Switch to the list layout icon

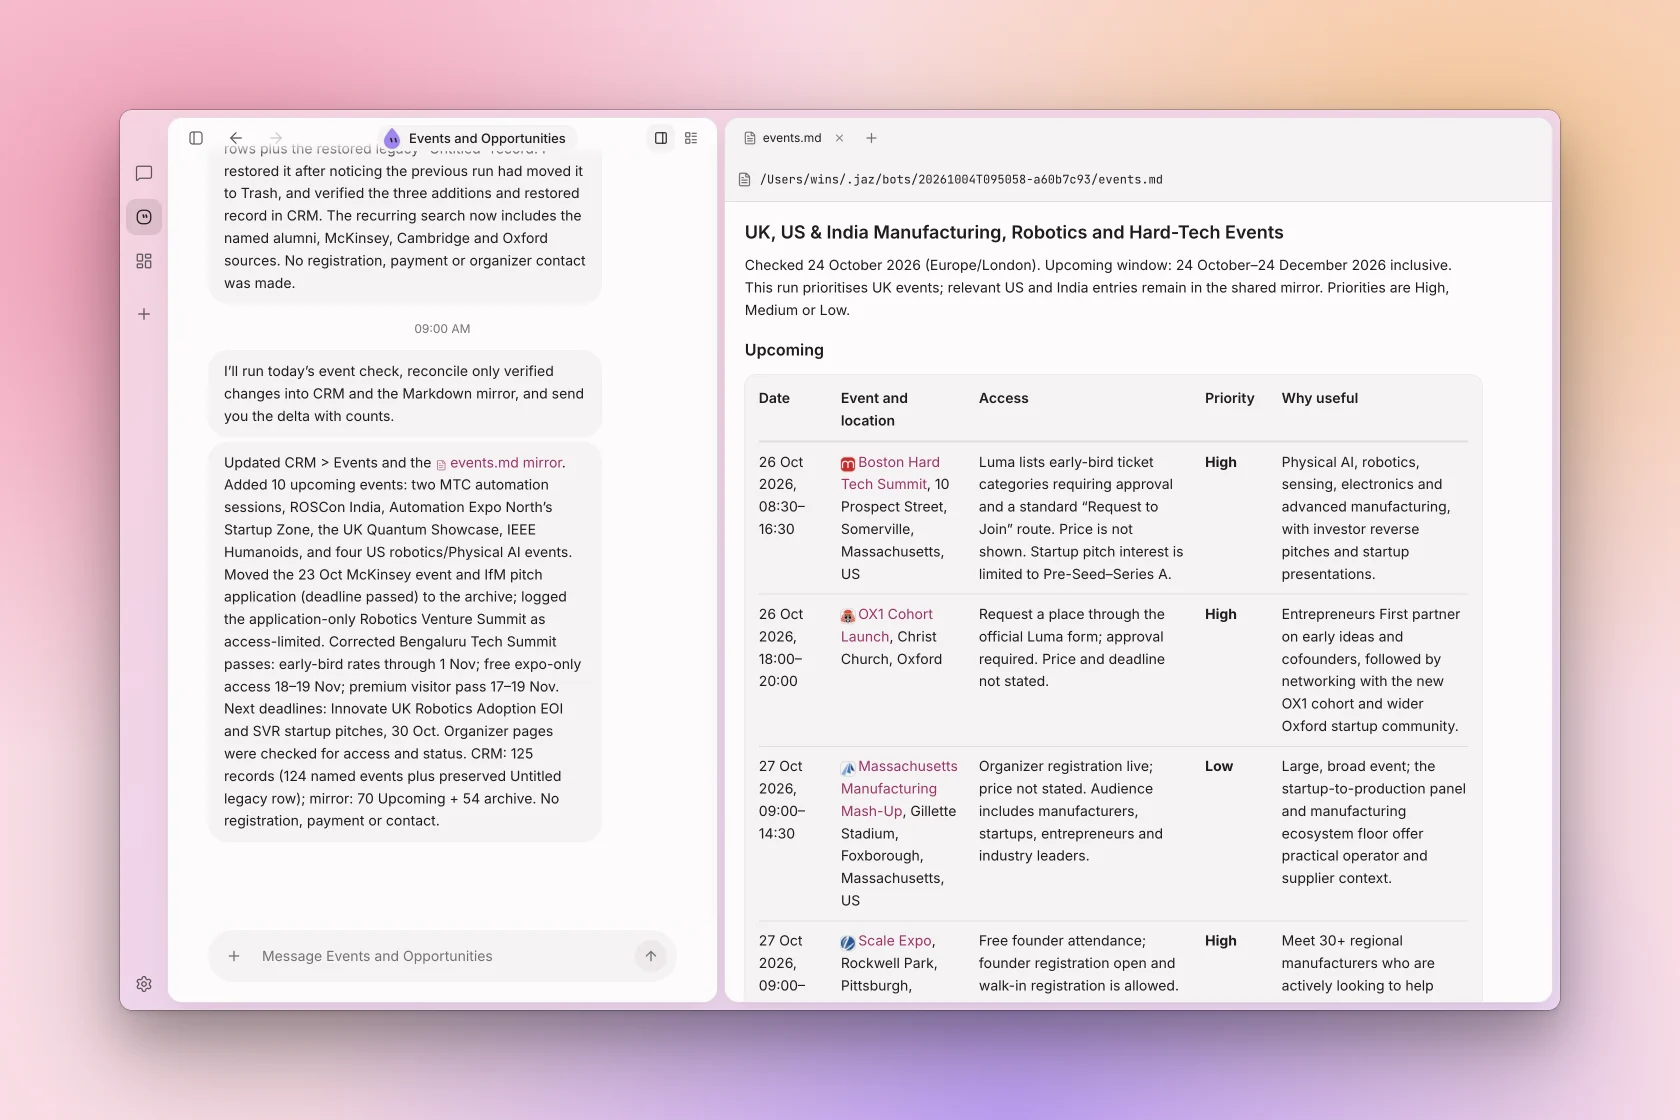pos(691,138)
